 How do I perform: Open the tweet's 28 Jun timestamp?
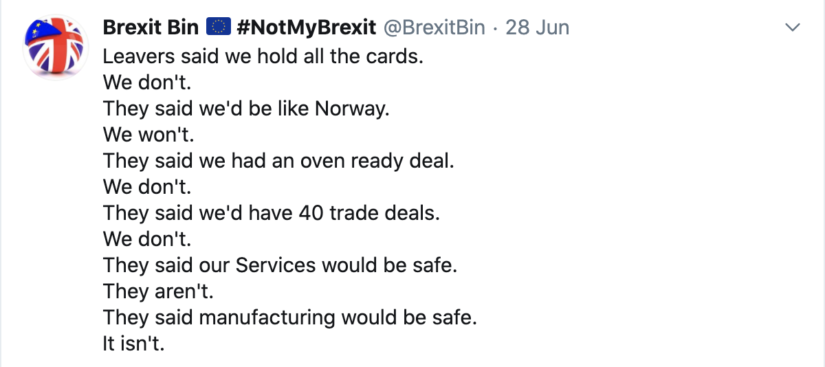click(x=537, y=27)
